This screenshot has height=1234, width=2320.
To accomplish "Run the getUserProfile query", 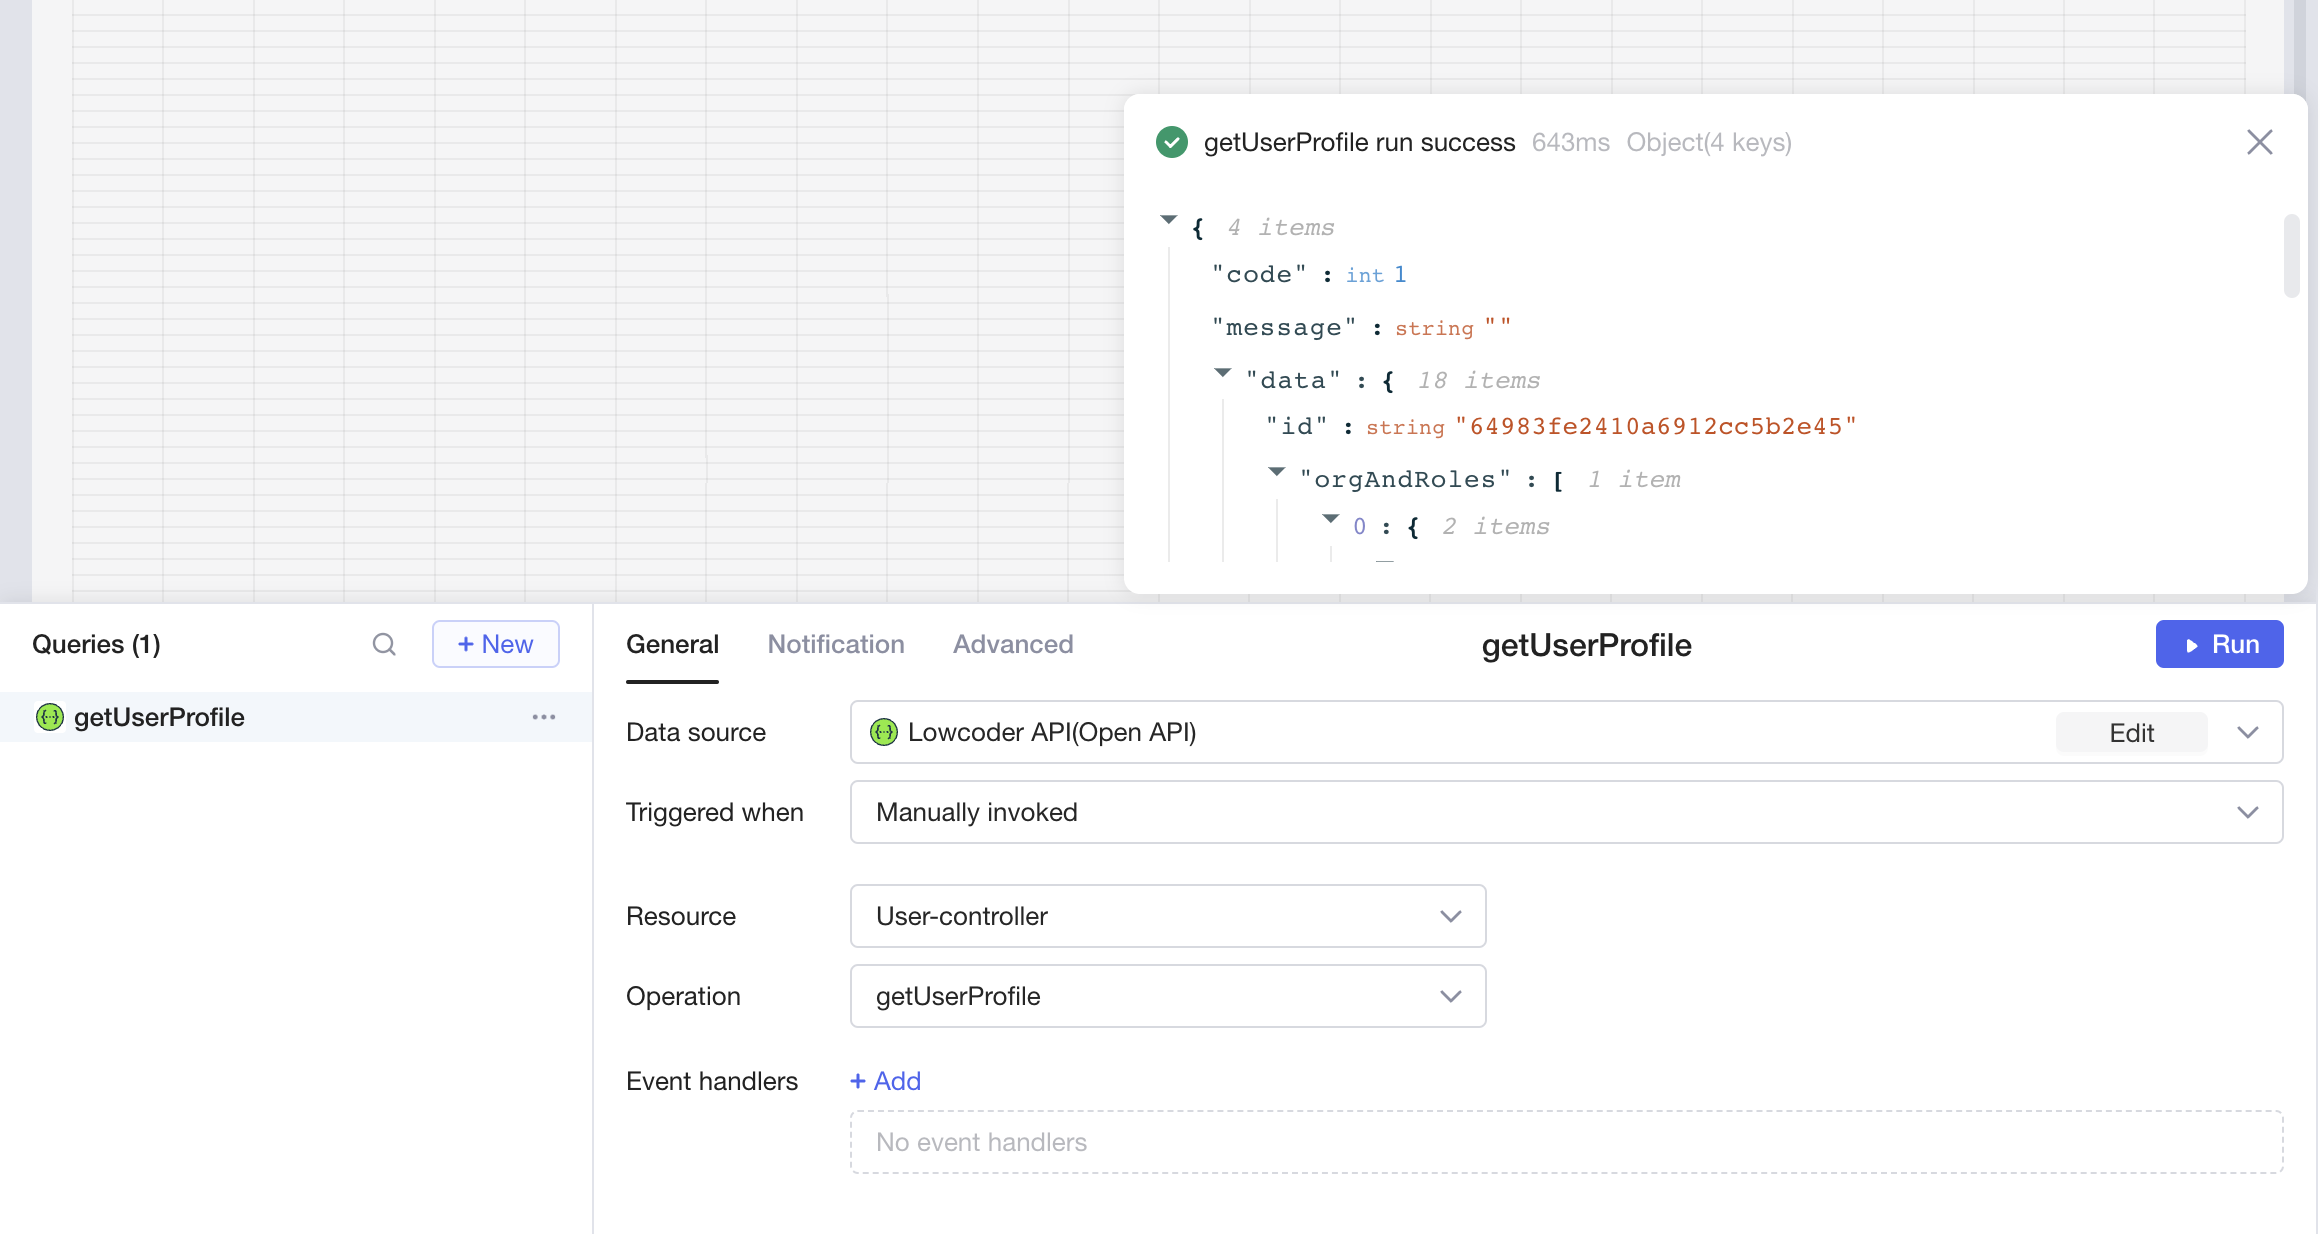I will (2219, 644).
